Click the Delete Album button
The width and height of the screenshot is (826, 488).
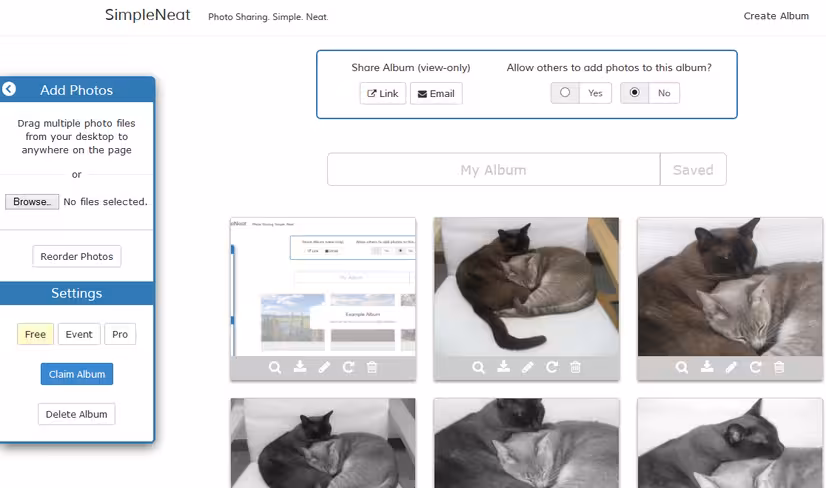(76, 414)
